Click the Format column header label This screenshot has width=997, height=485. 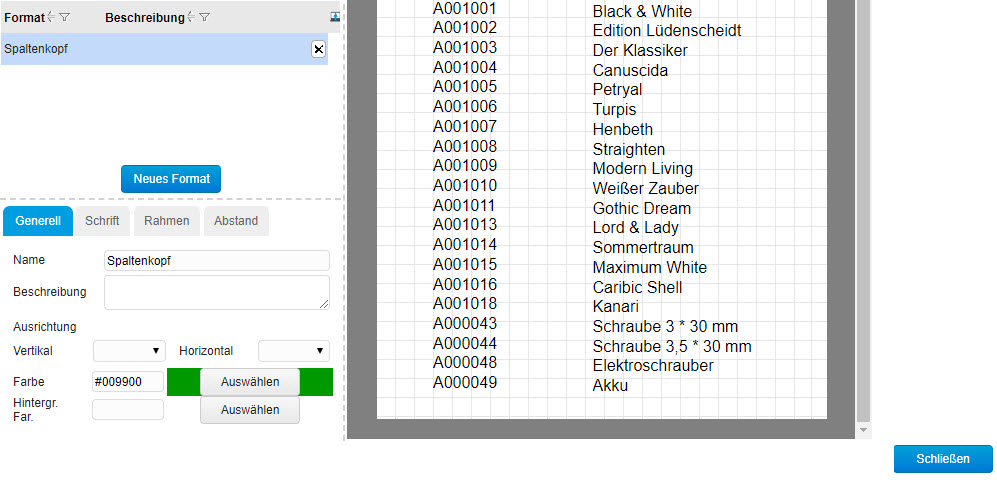24,18
